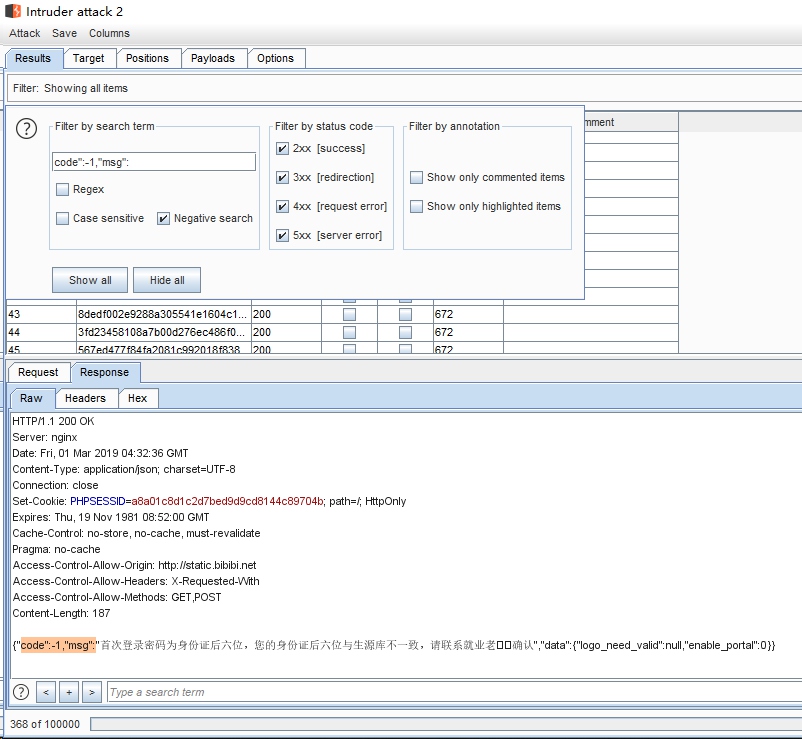Viewport: 802px width, 739px height.
Task: Check Show only commented items
Action: click(416, 177)
